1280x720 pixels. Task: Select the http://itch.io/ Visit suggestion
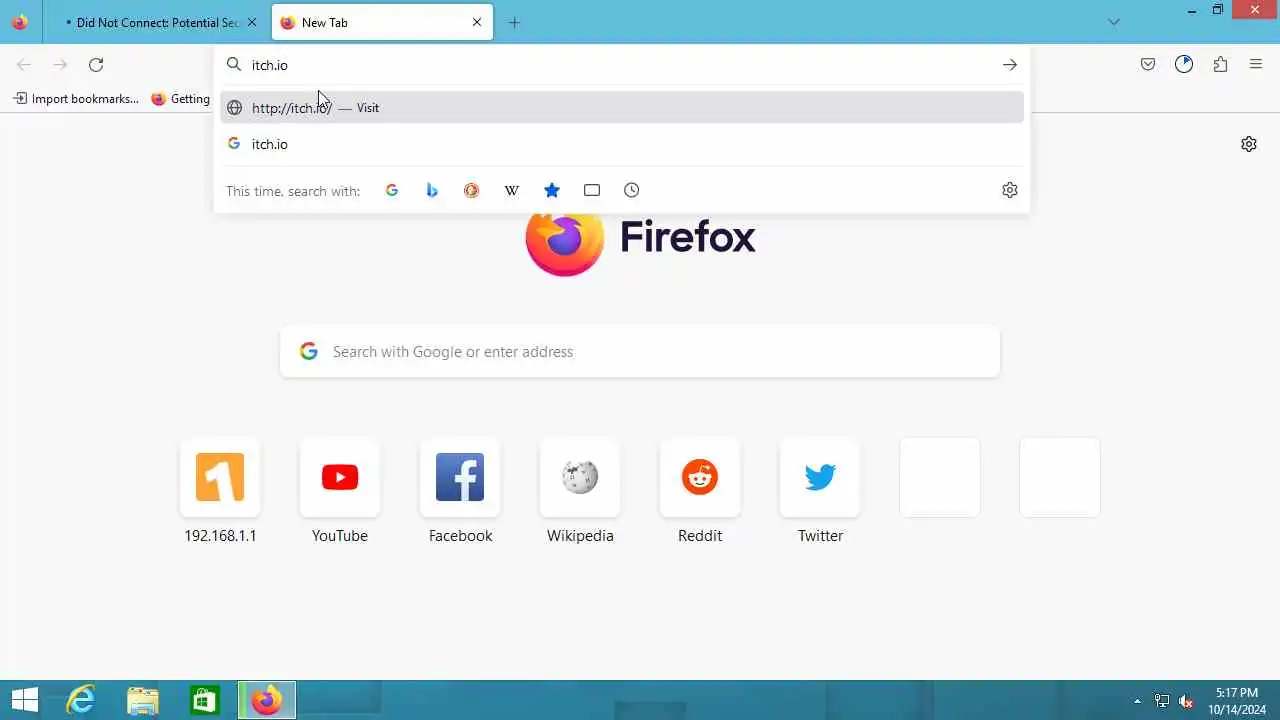tap(622, 107)
